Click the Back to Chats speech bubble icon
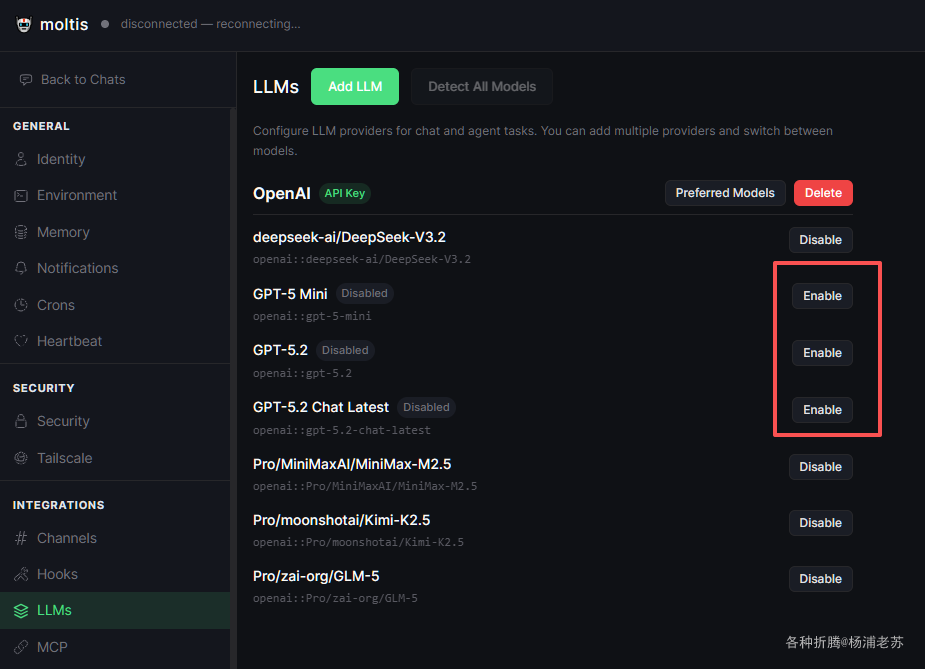925x669 pixels. point(25,80)
